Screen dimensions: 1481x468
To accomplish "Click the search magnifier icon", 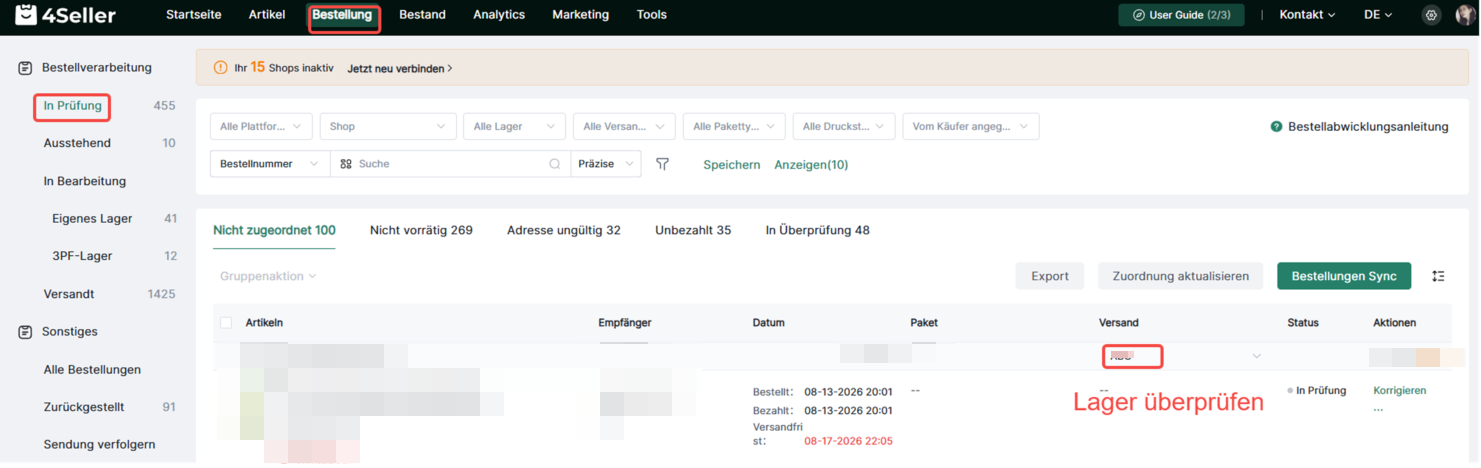I will (x=555, y=164).
